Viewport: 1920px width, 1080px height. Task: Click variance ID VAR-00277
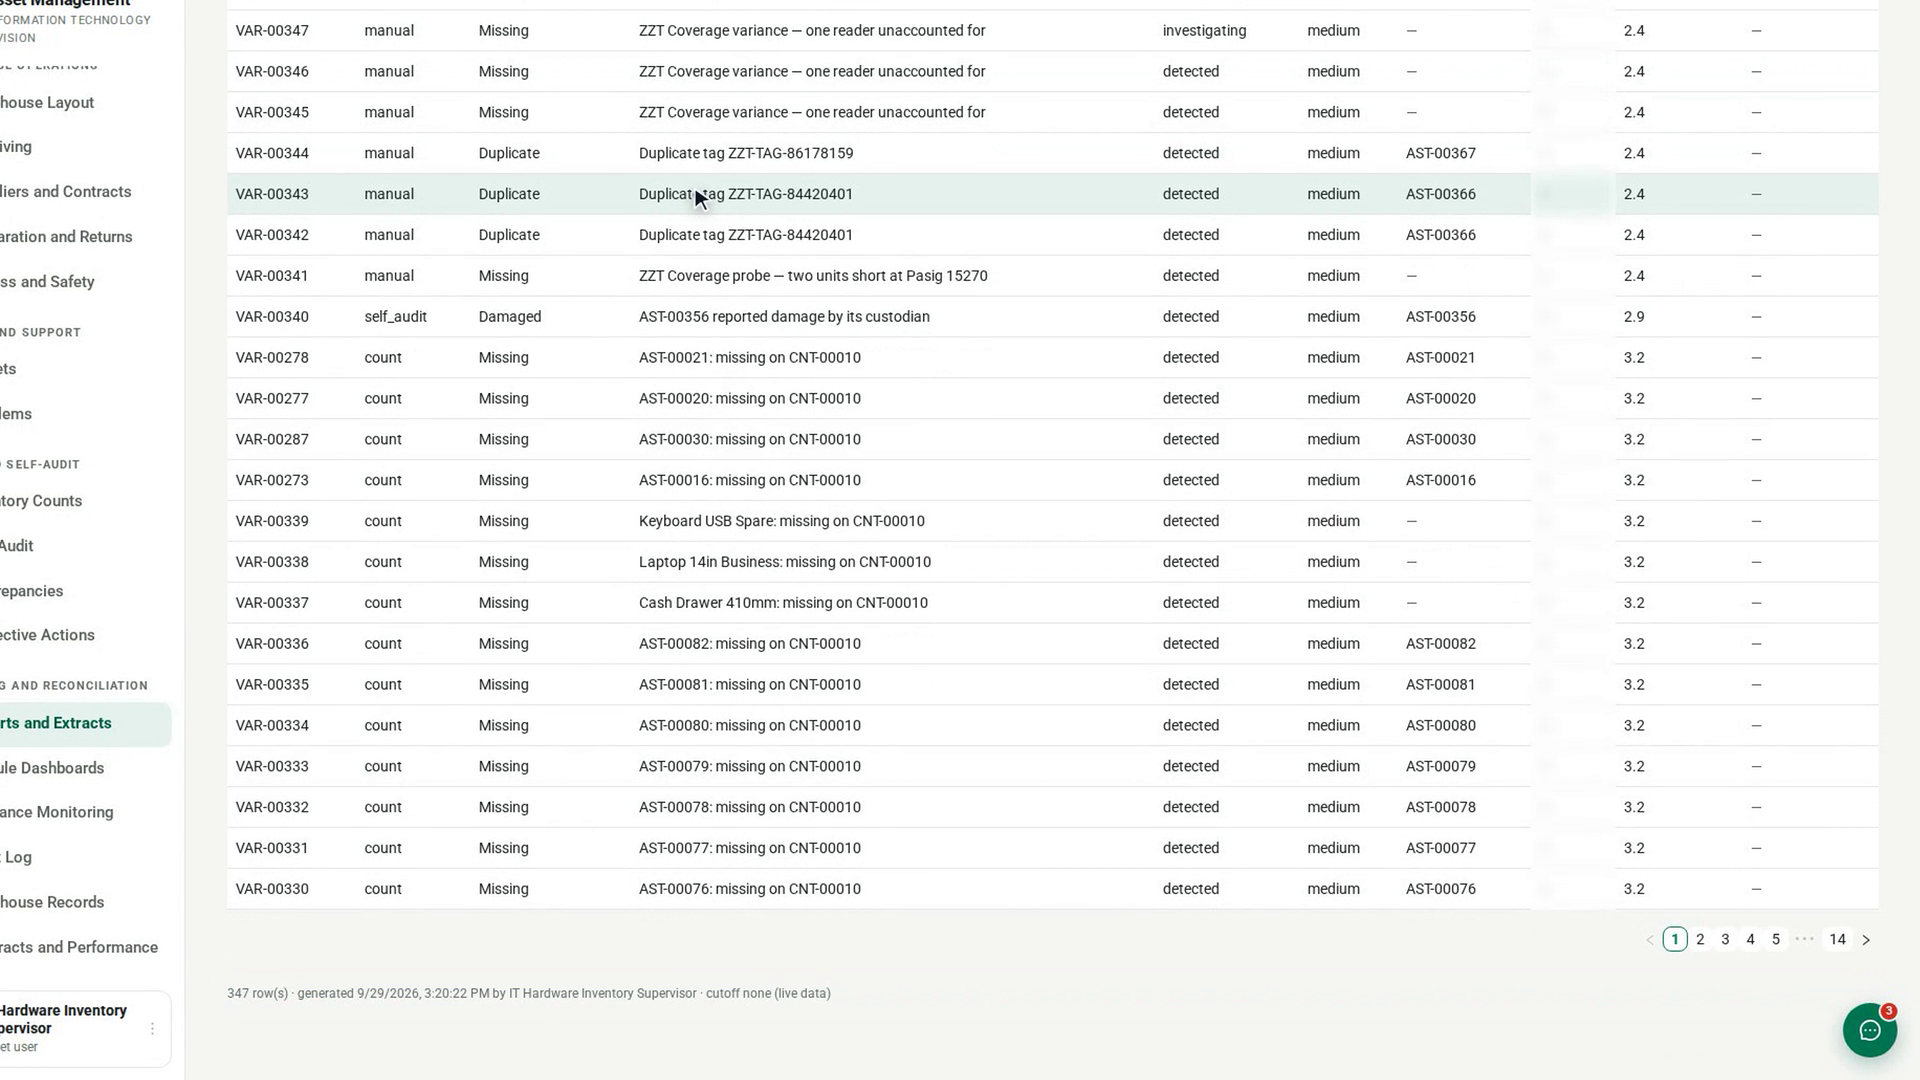coord(272,399)
